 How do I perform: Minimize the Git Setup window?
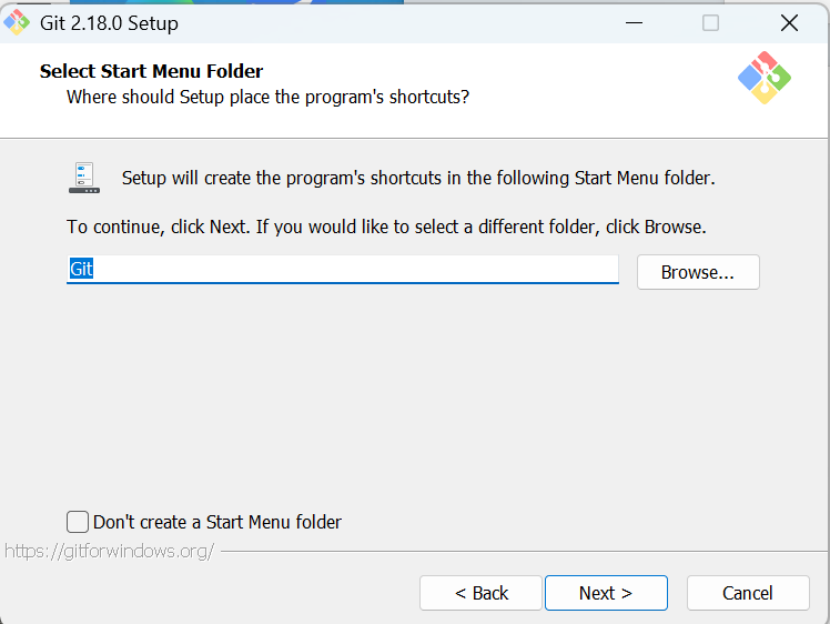pyautogui.click(x=634, y=23)
